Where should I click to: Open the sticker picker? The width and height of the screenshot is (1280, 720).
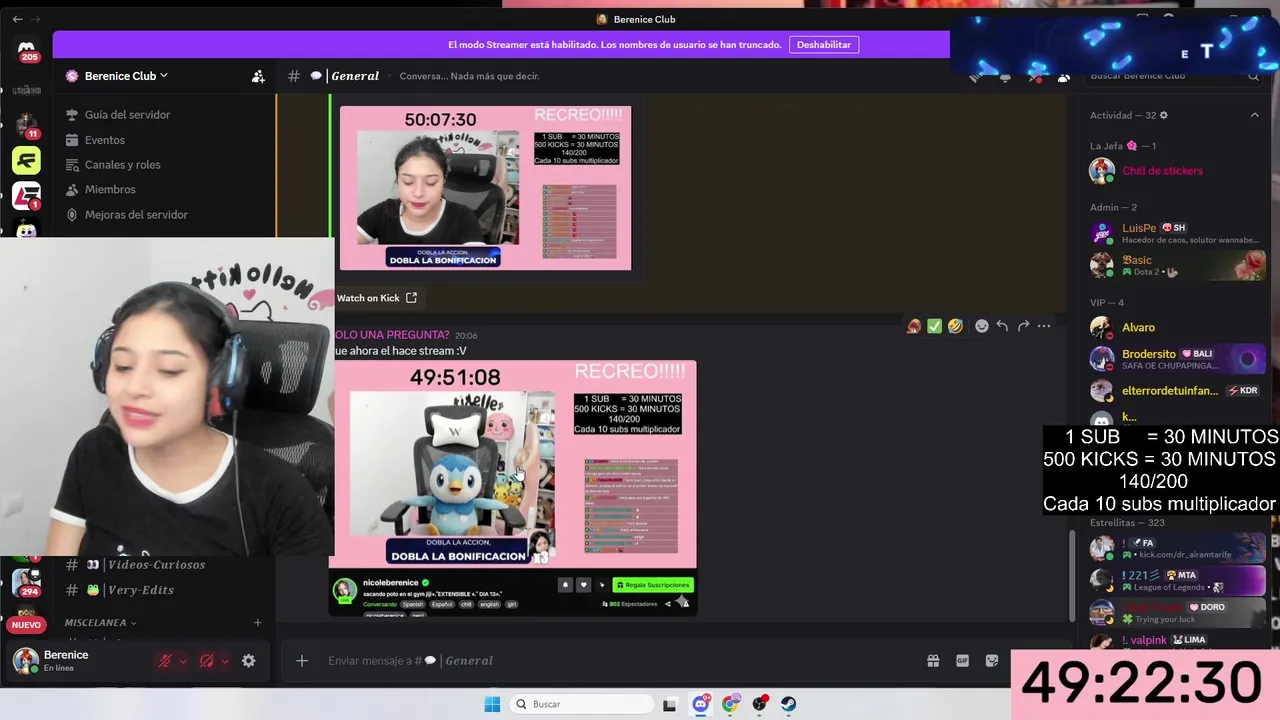(991, 661)
